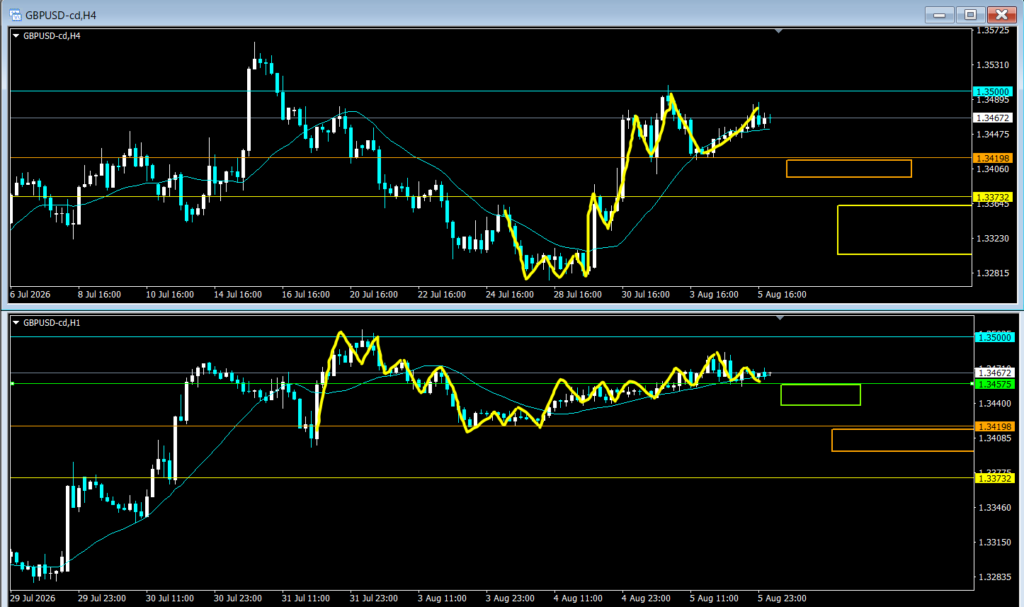Select the yellow 1.33732 price label on H1 chart
Viewport: 1024px width, 607px height.
coord(995,478)
